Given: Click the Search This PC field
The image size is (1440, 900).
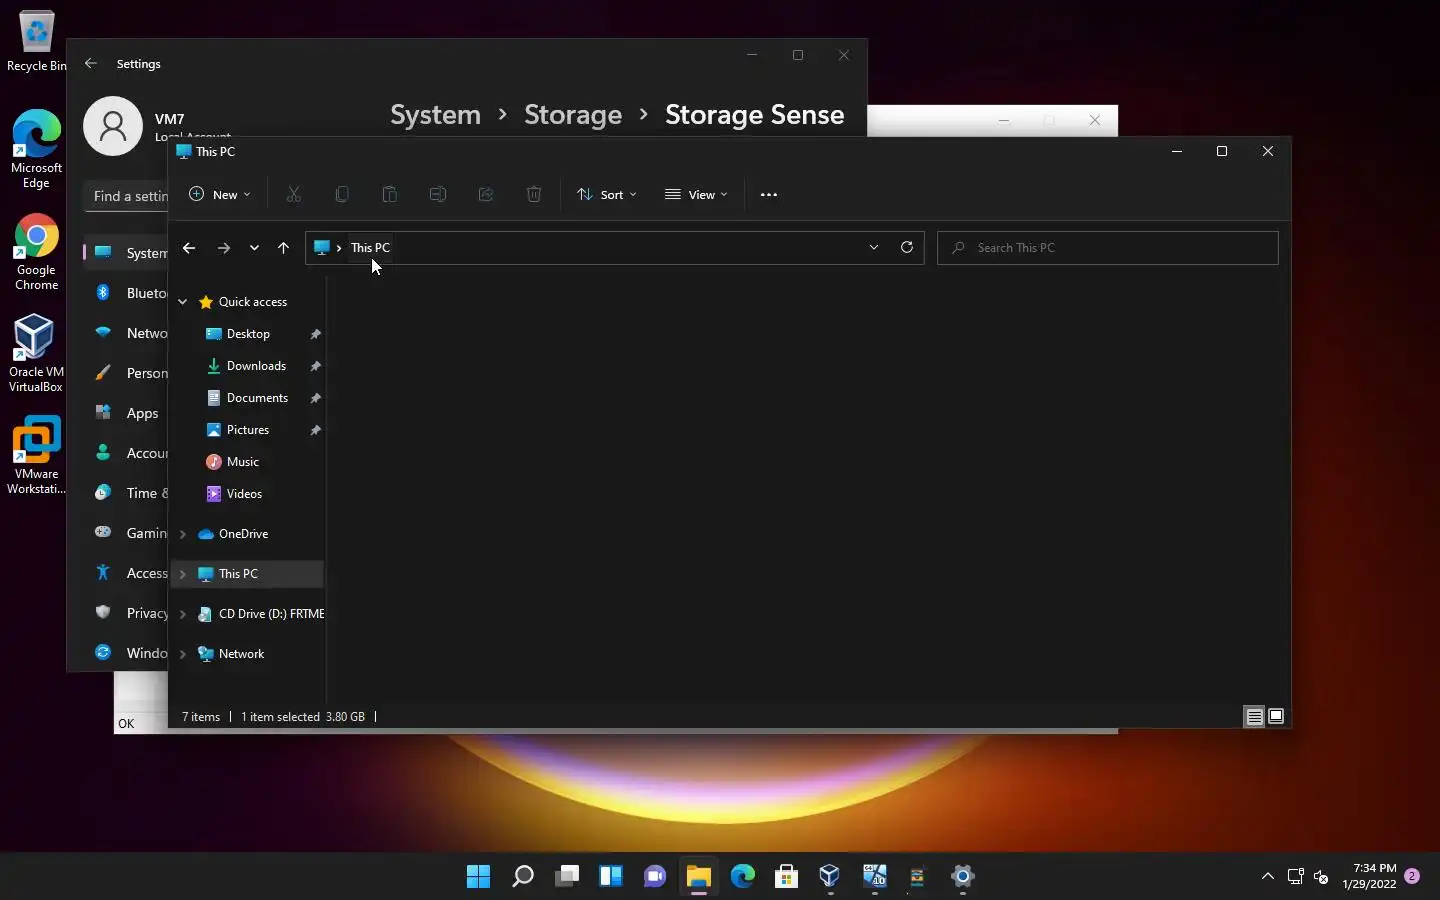Looking at the screenshot, I should pos(1107,248).
